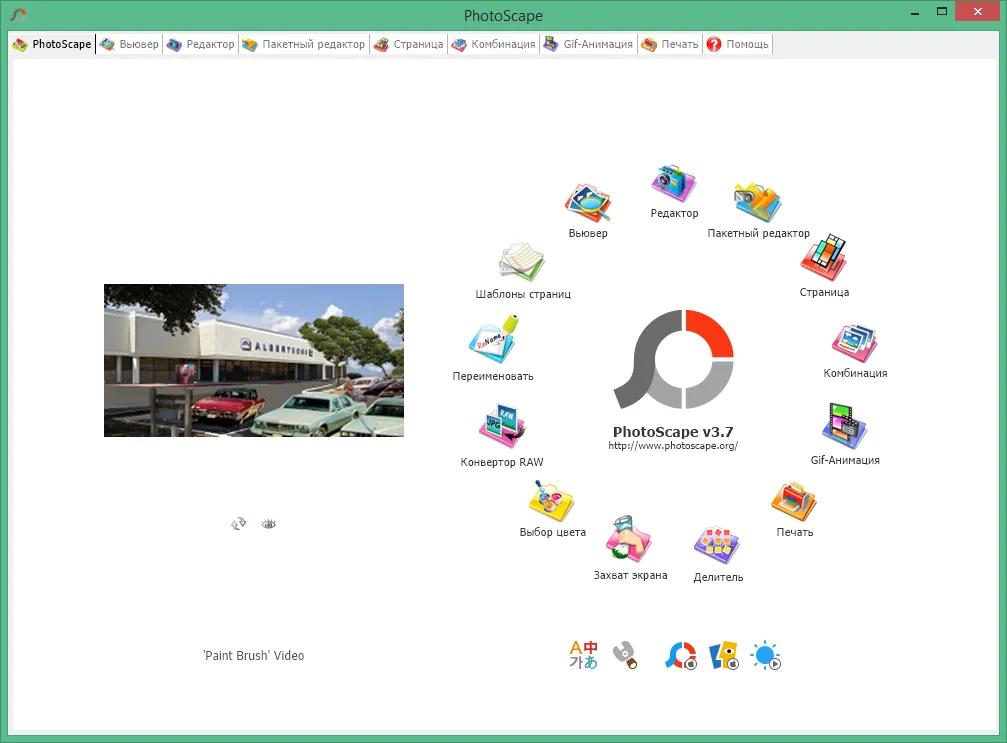Open the Помощь help tab
This screenshot has height=743, width=1007.
pyautogui.click(x=738, y=45)
